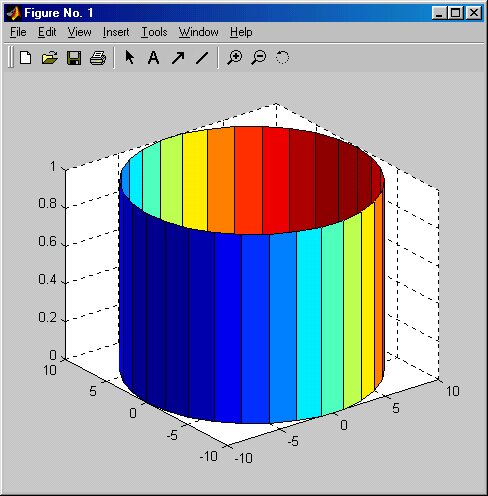Activate the Rotate 3D tool
The width and height of the screenshot is (488, 496).
click(282, 58)
